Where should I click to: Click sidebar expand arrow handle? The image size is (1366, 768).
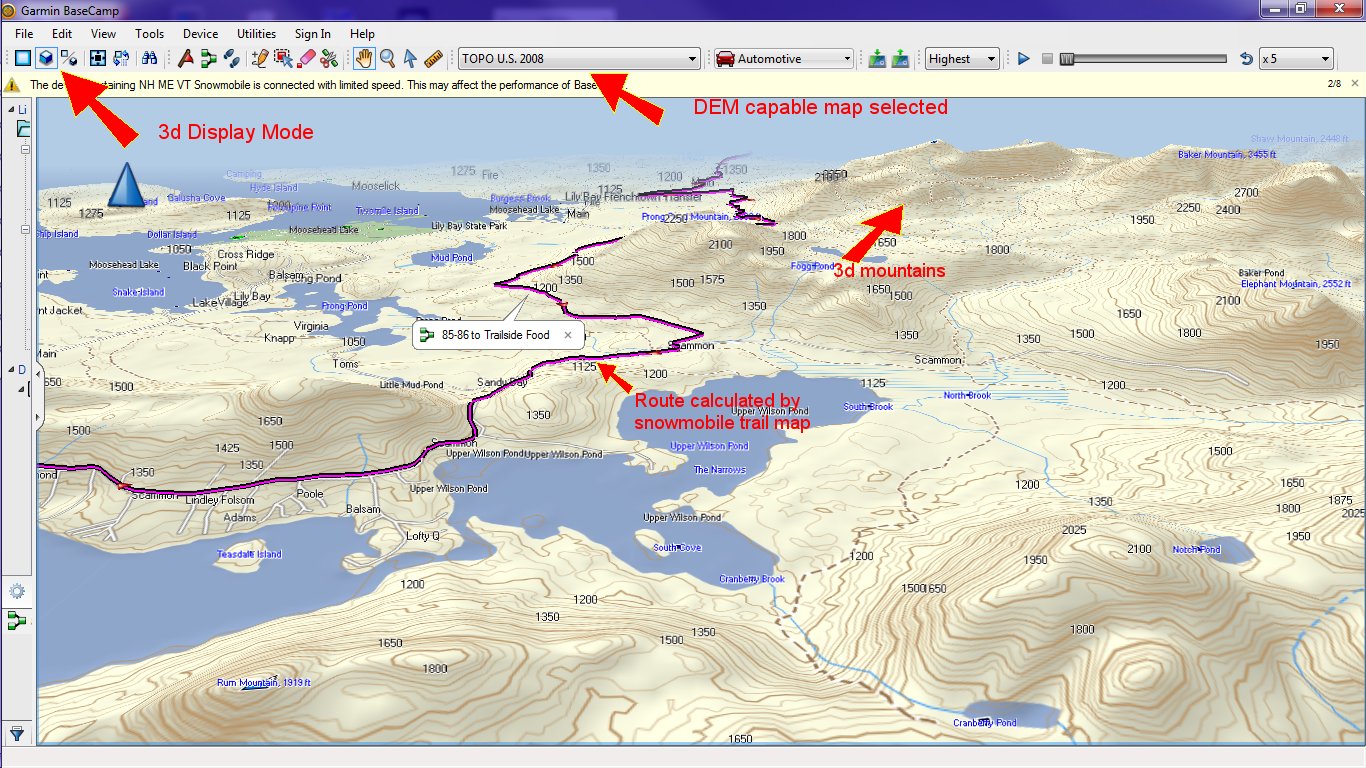point(40,398)
